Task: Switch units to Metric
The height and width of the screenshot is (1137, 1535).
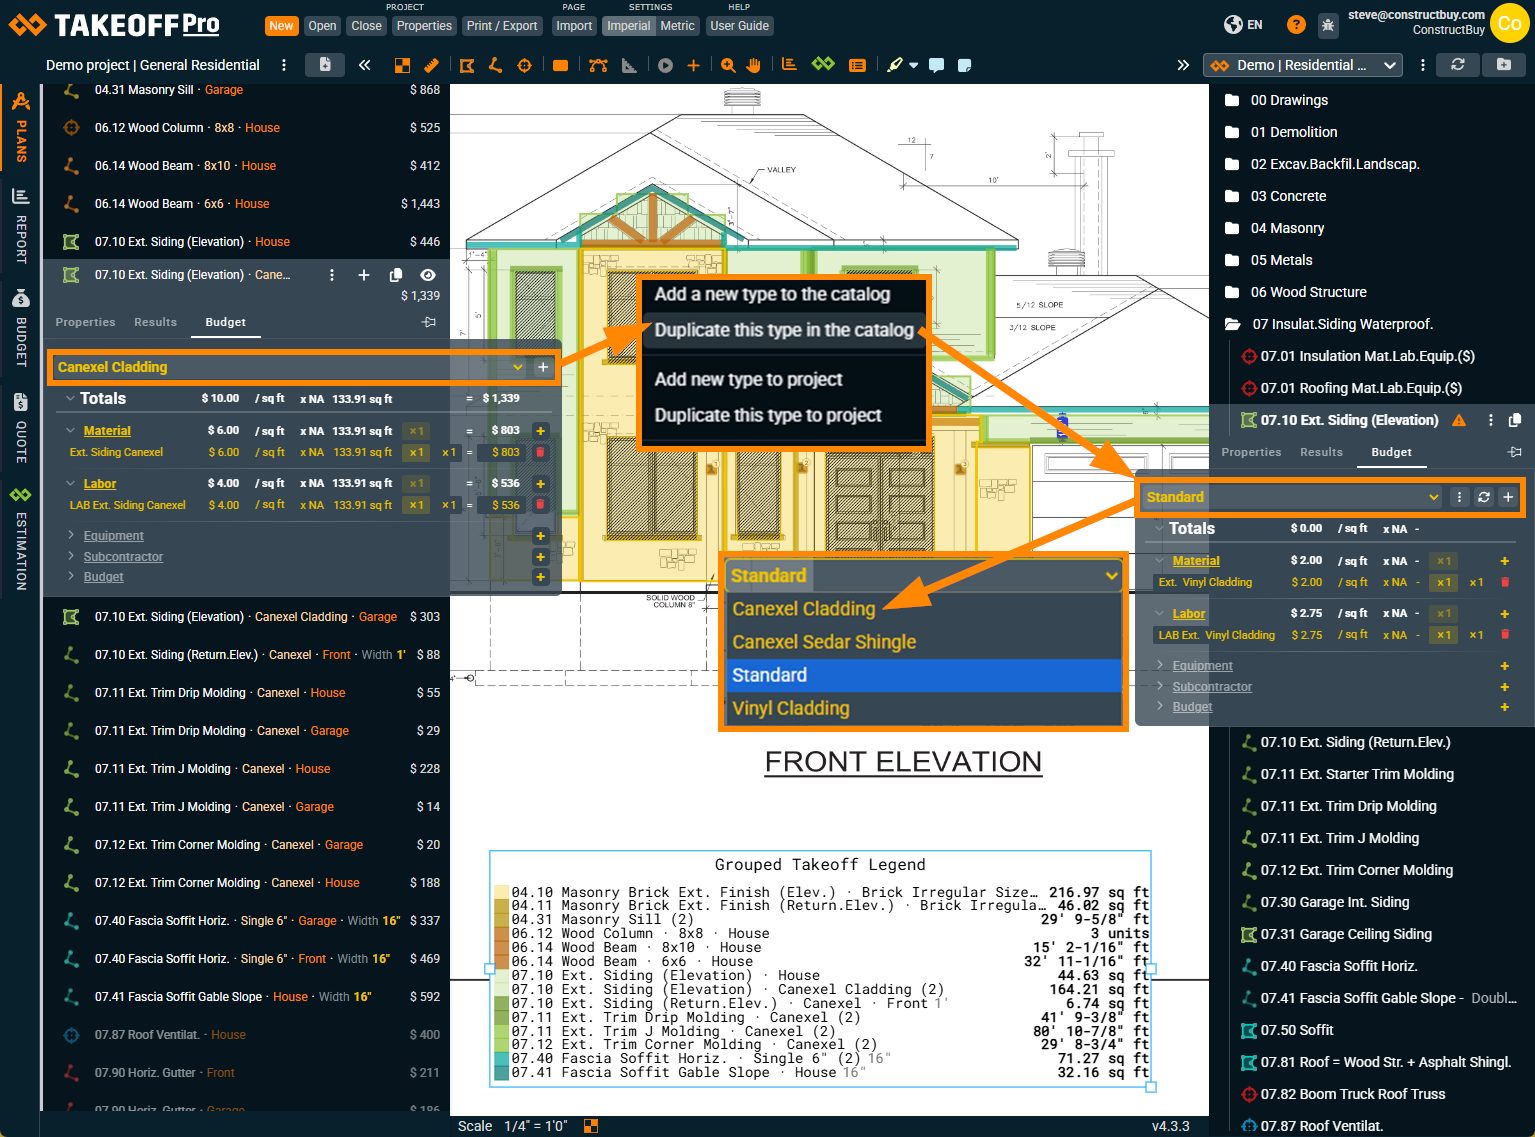Action: (677, 26)
